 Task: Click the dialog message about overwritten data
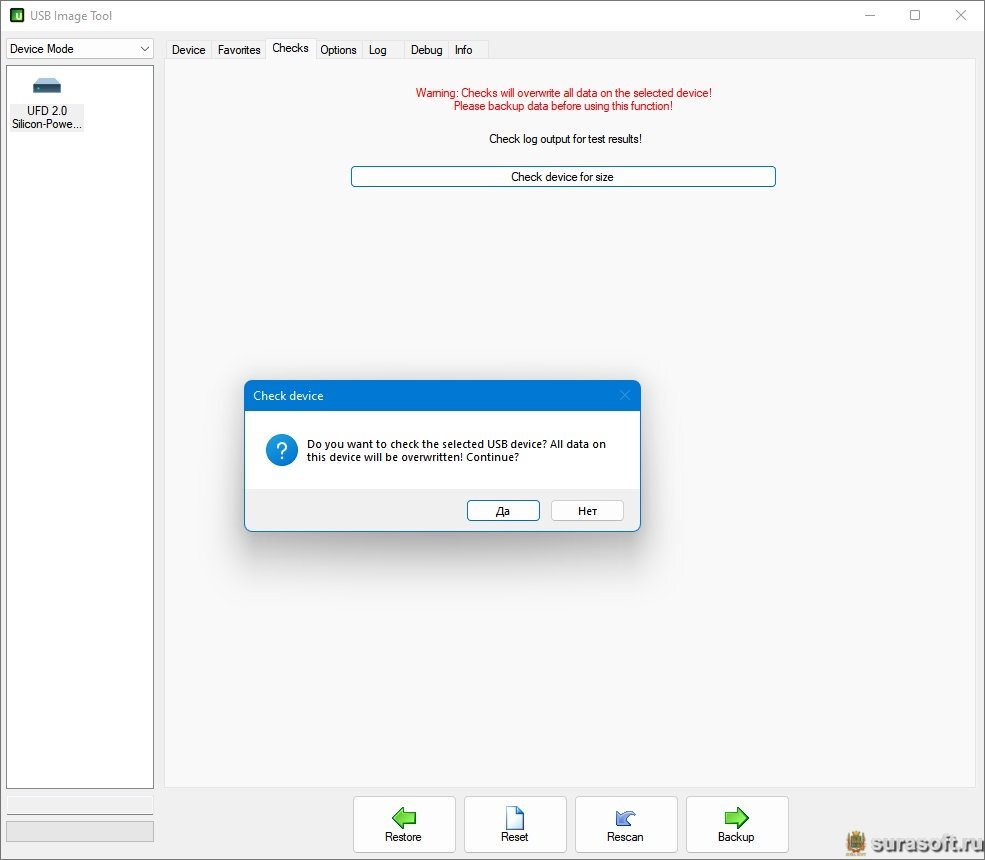456,450
